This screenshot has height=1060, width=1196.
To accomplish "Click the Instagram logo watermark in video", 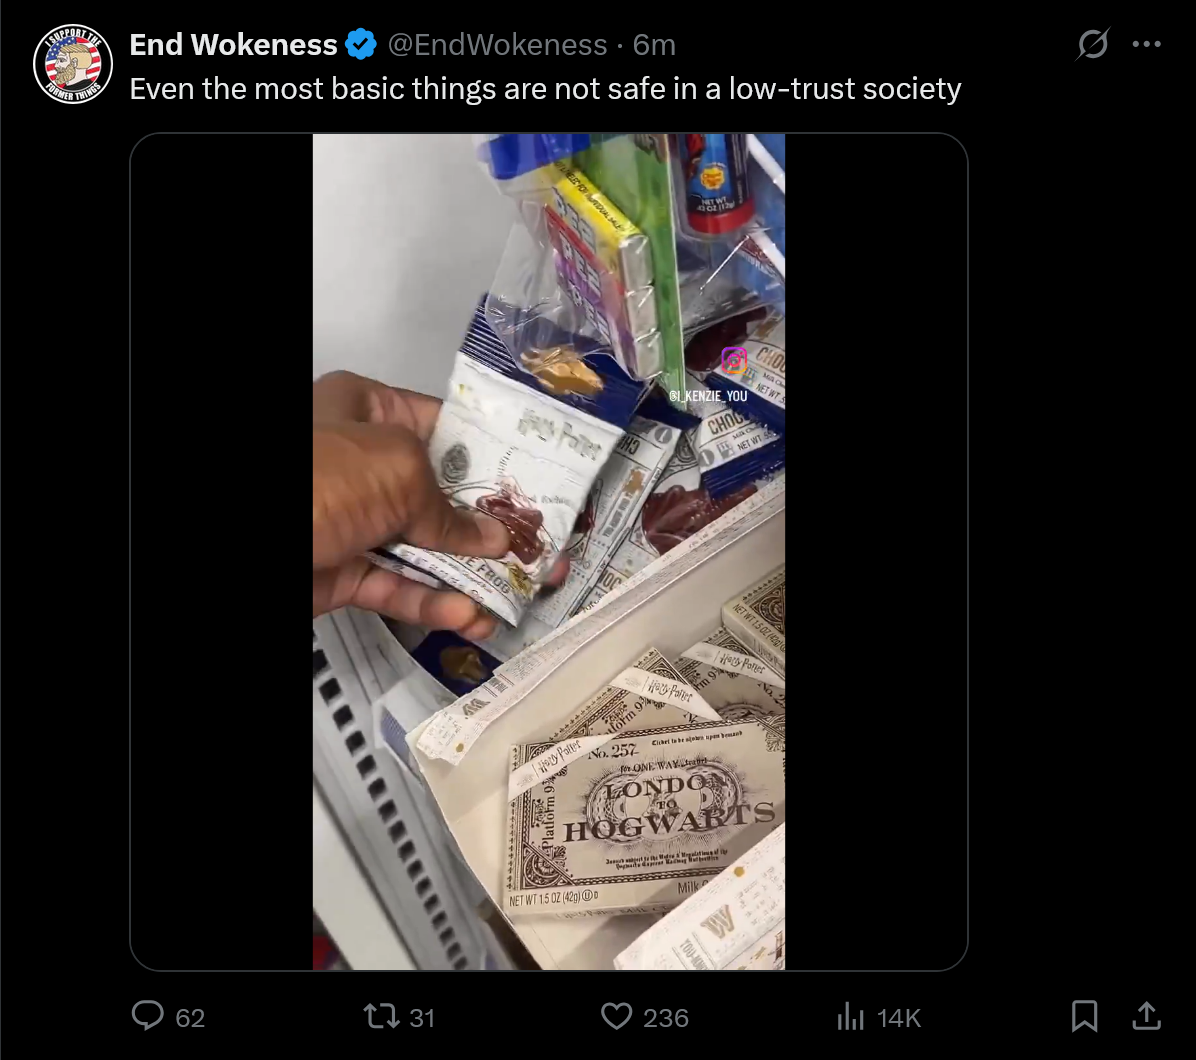I will pos(734,360).
